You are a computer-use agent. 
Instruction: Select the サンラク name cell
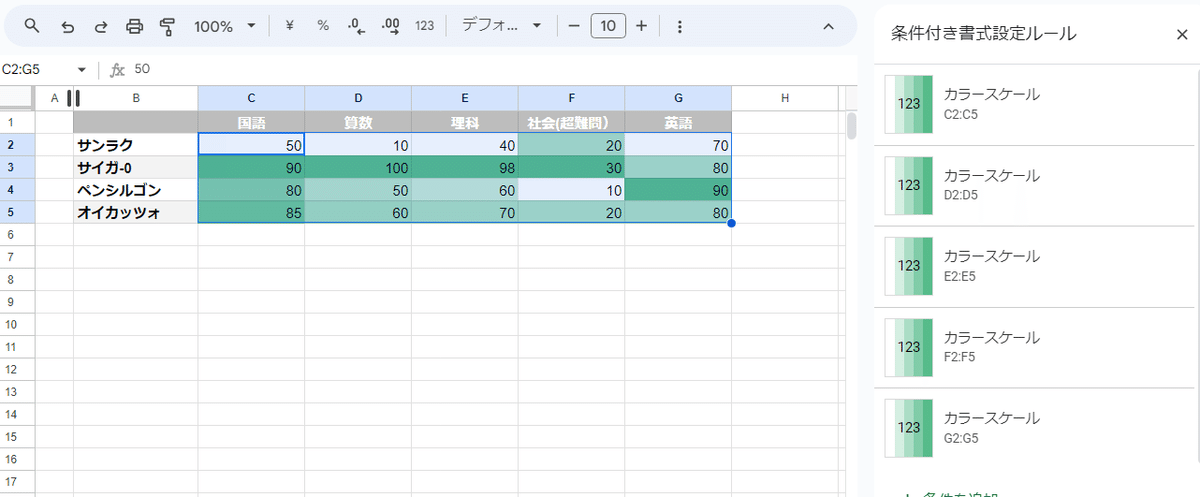pos(135,145)
